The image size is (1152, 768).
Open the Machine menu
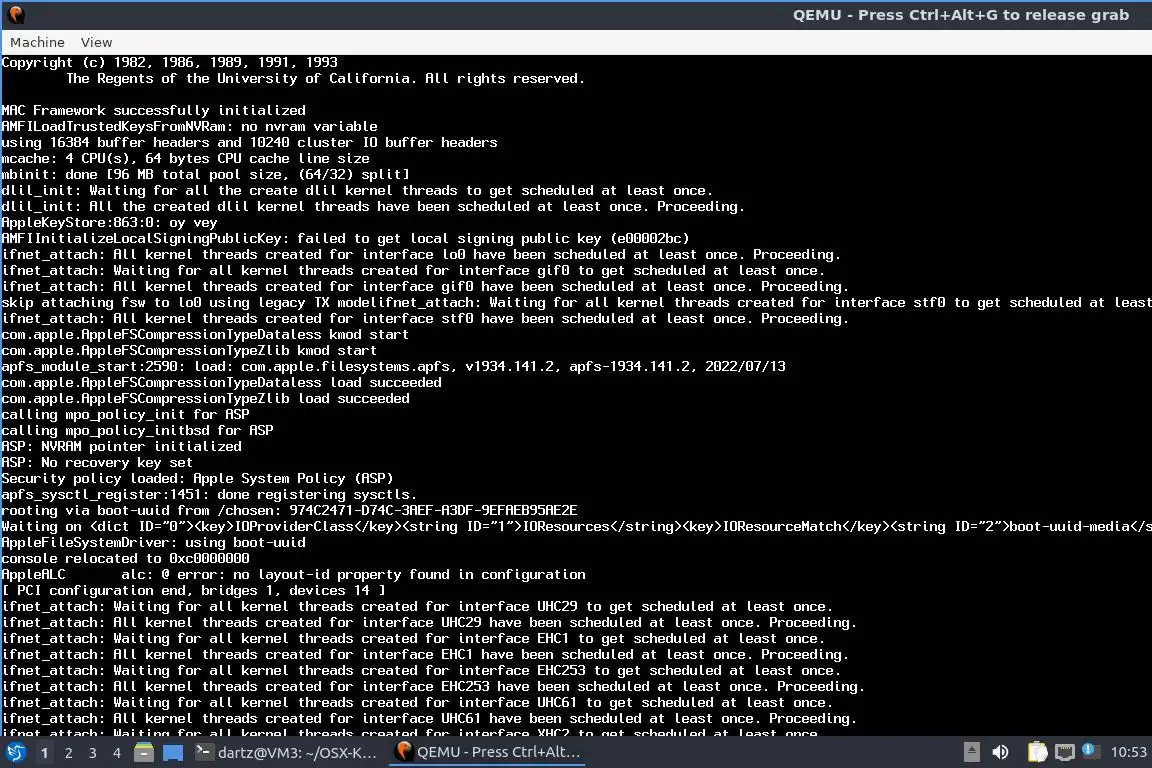[x=37, y=43]
